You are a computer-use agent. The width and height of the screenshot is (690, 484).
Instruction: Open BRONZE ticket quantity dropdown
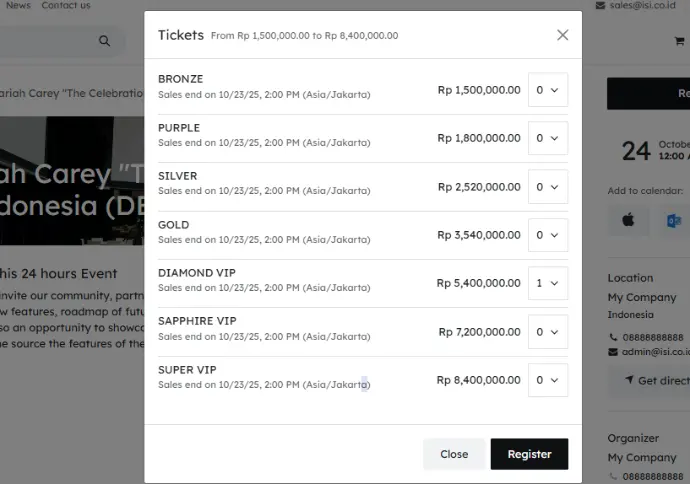click(547, 90)
